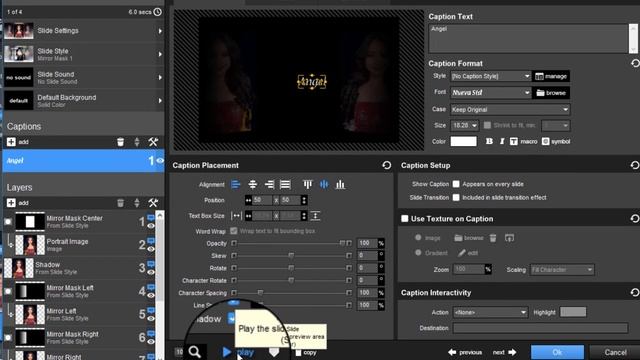
Task: Insert a symbol into caption
Action: (x=556, y=141)
